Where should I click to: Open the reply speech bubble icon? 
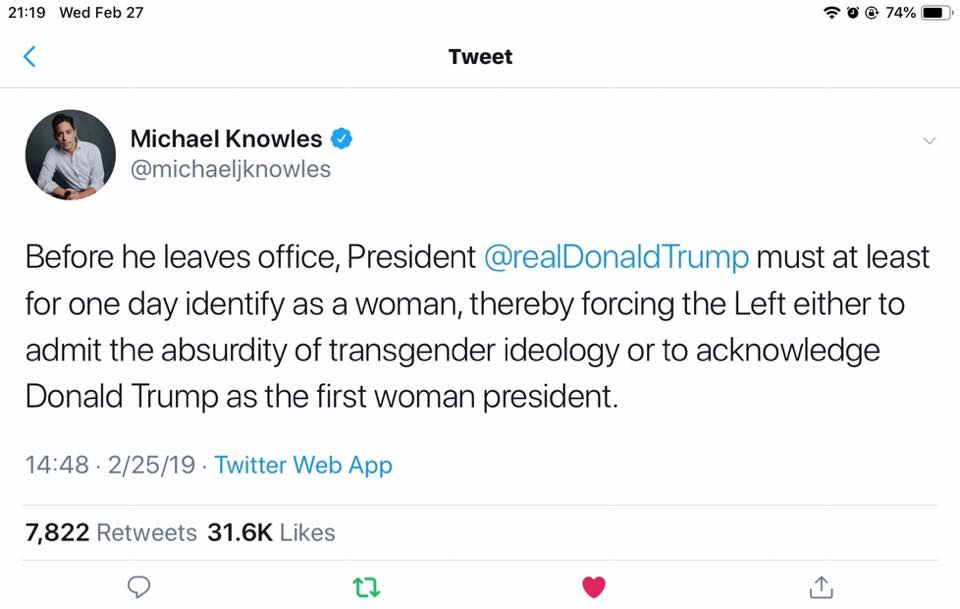tap(139, 587)
